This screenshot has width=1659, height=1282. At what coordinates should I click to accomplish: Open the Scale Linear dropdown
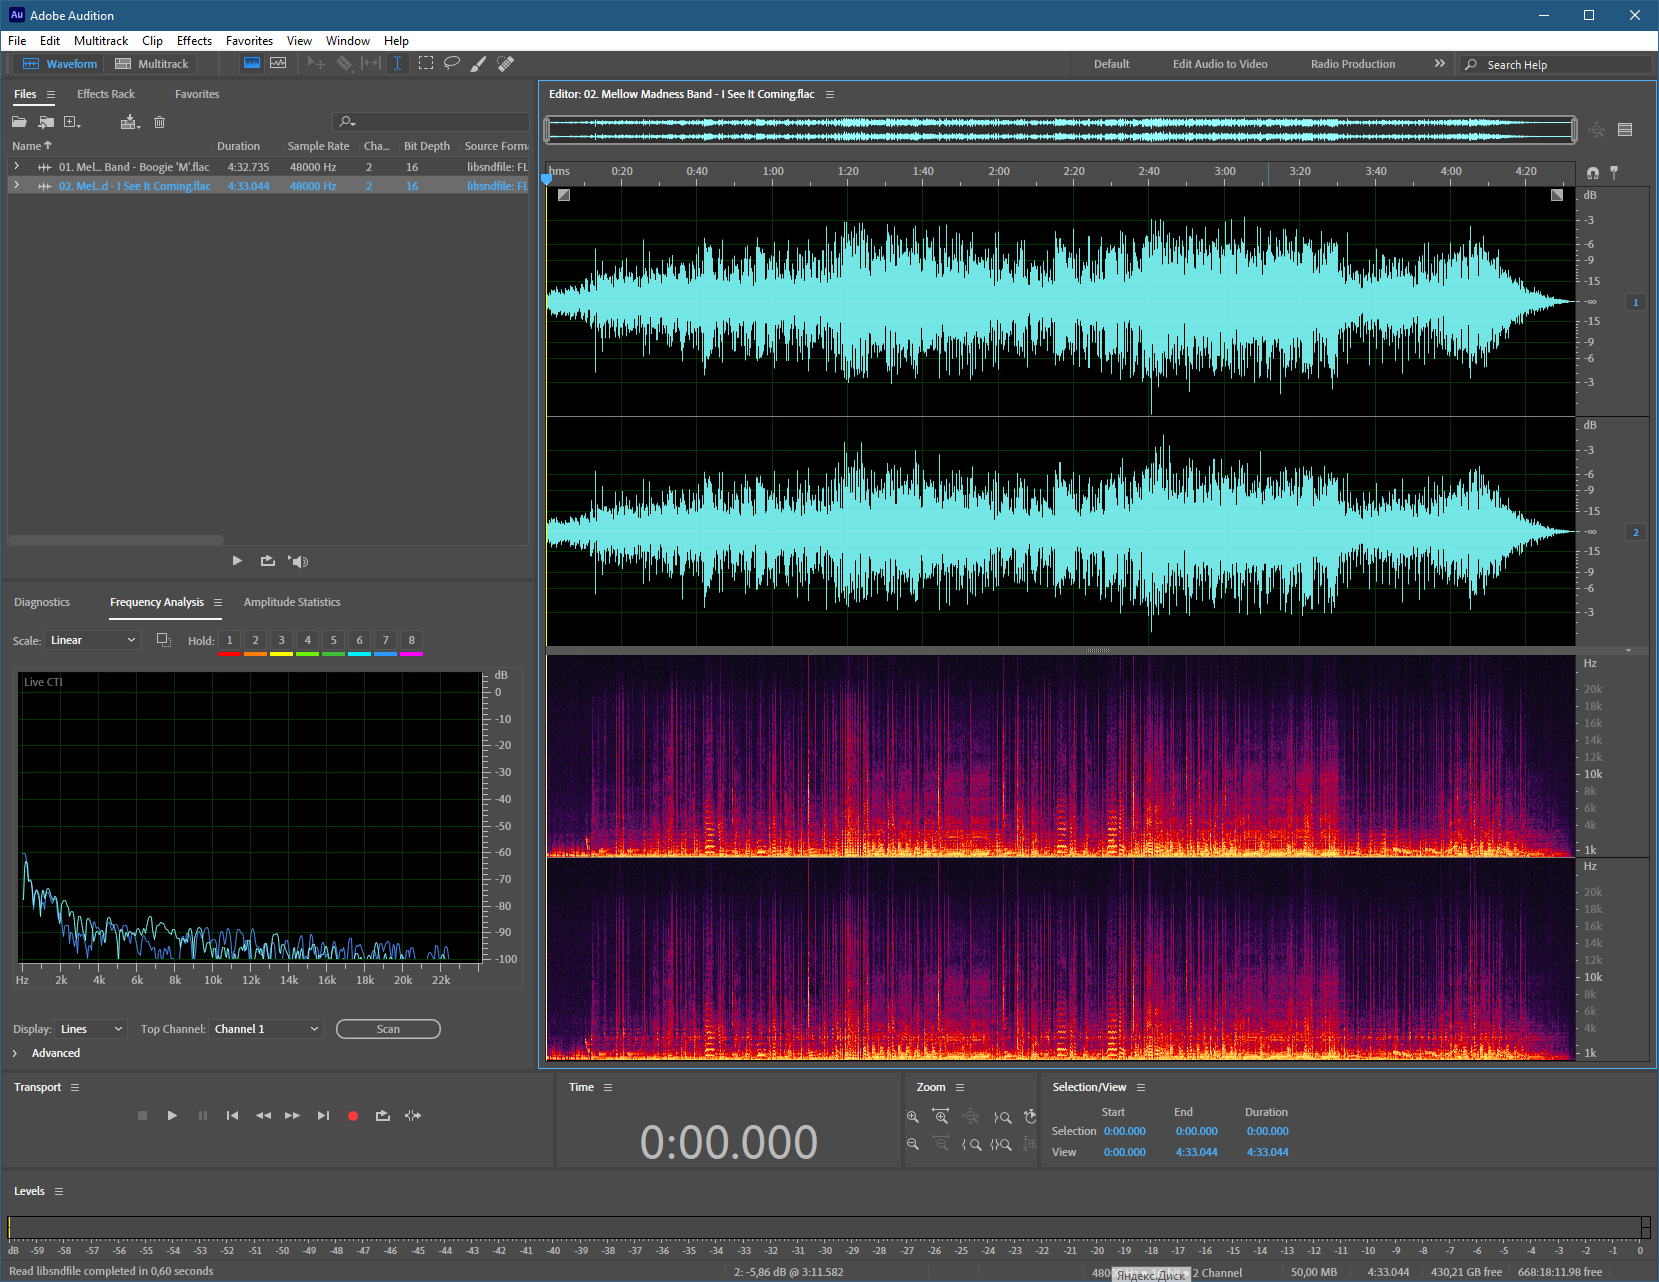(92, 640)
